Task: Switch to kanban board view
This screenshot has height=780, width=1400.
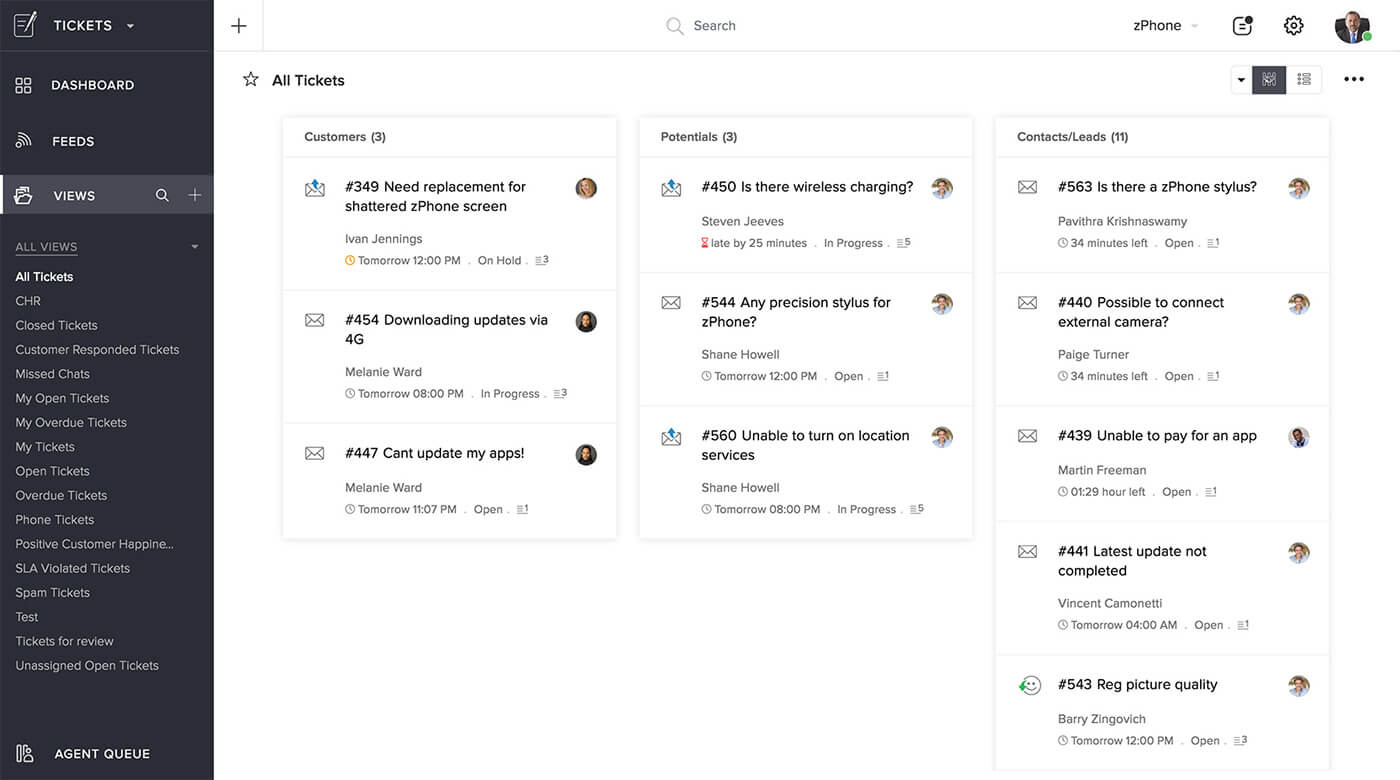Action: tap(1269, 80)
